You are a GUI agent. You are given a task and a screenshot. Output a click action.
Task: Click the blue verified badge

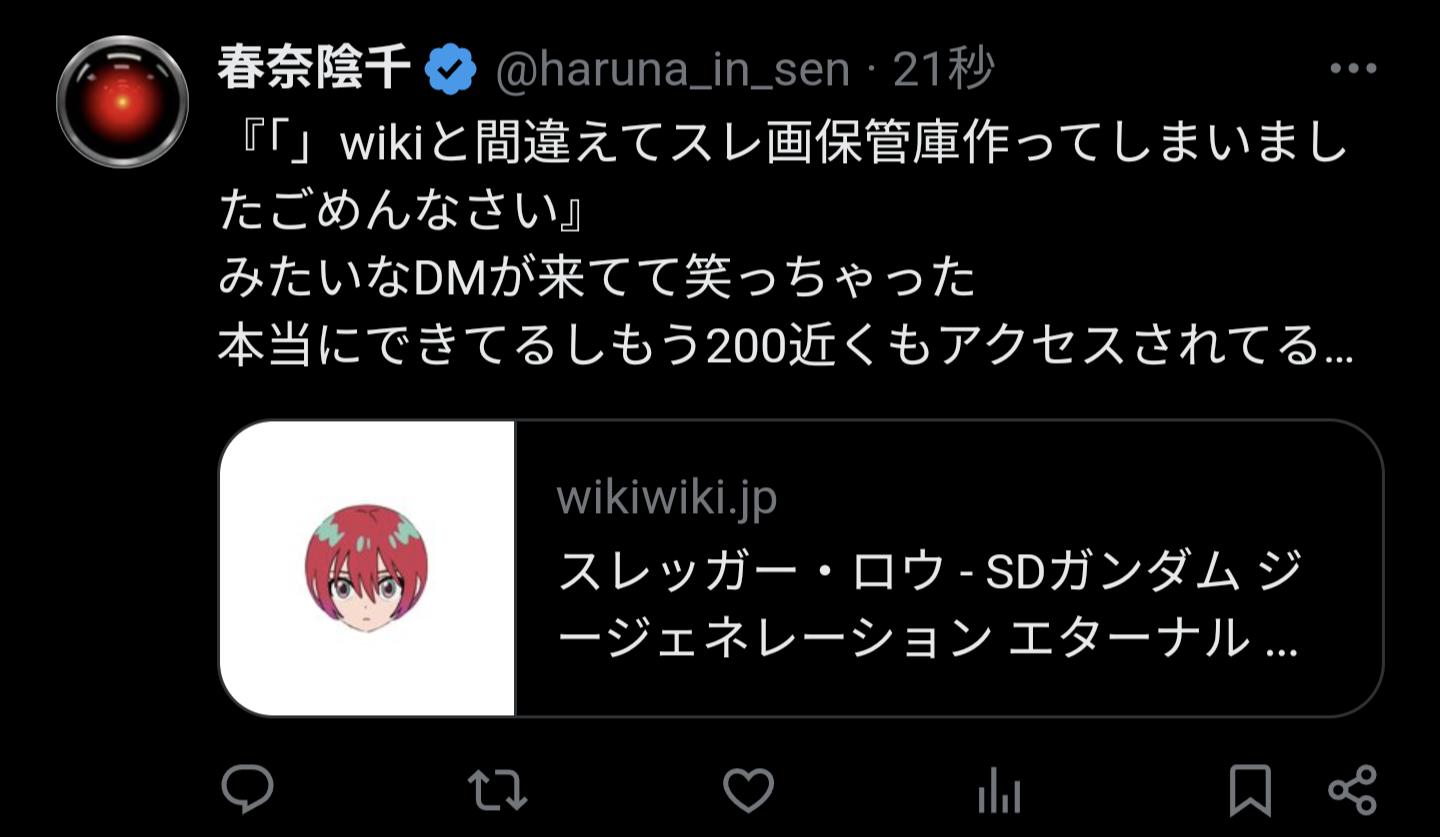pyautogui.click(x=450, y=70)
